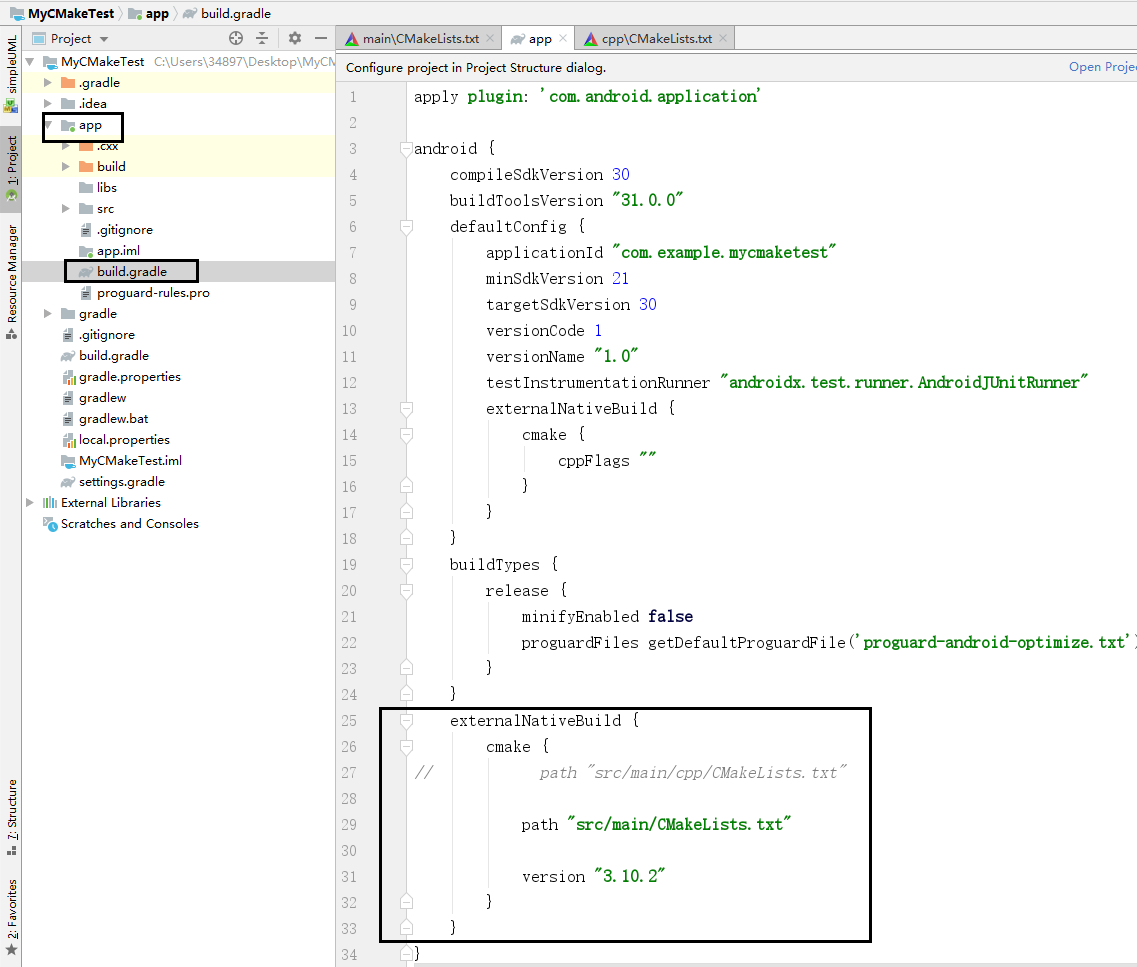Hide the Project panel with minus icon
Viewport: 1137px width, 967px height.
tap(321, 38)
